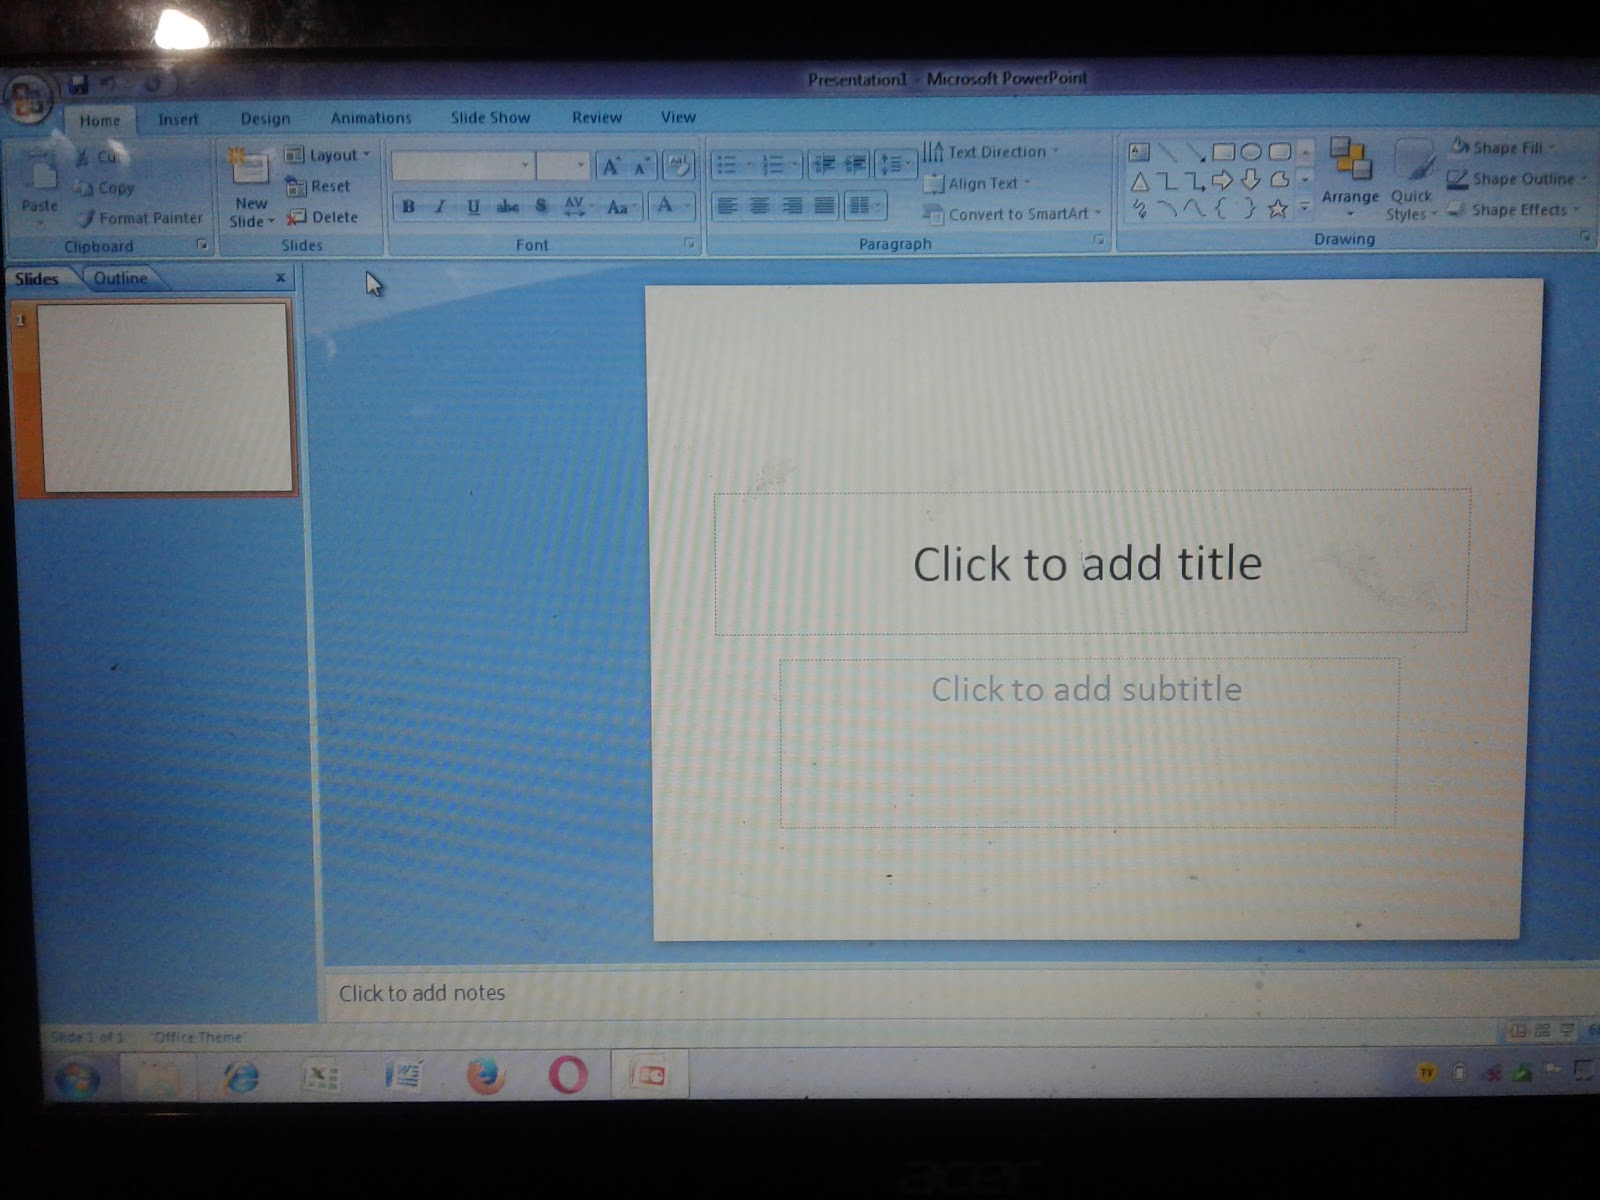Image resolution: width=1600 pixels, height=1200 pixels.
Task: Open the Font dialog box launcher
Action: point(689,243)
